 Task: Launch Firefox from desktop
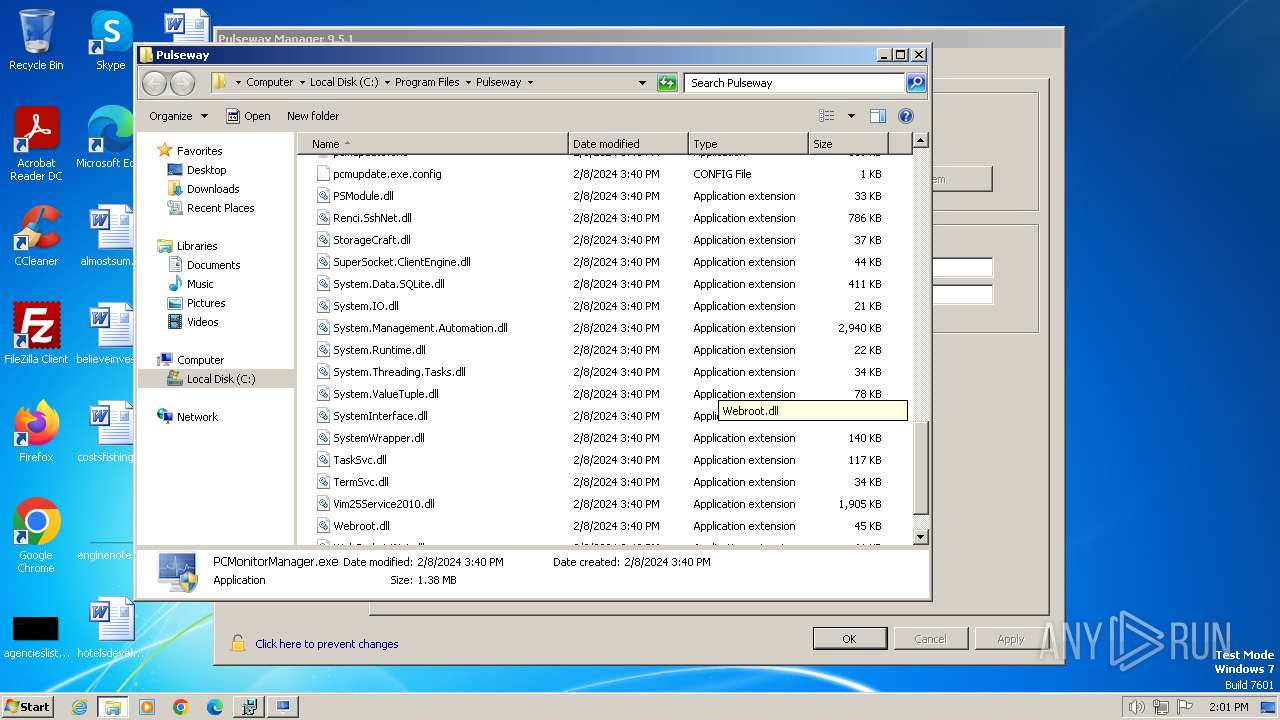[36, 432]
